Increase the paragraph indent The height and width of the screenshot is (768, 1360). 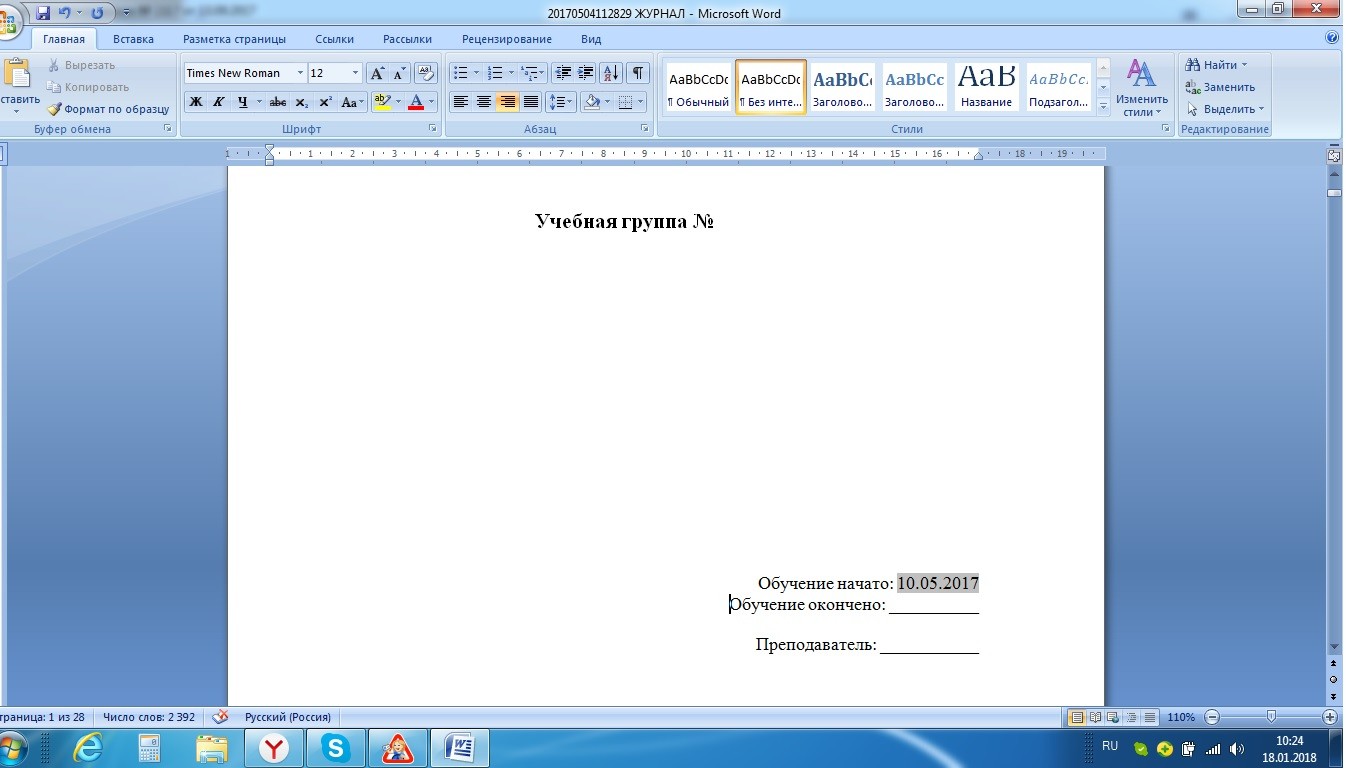(586, 73)
